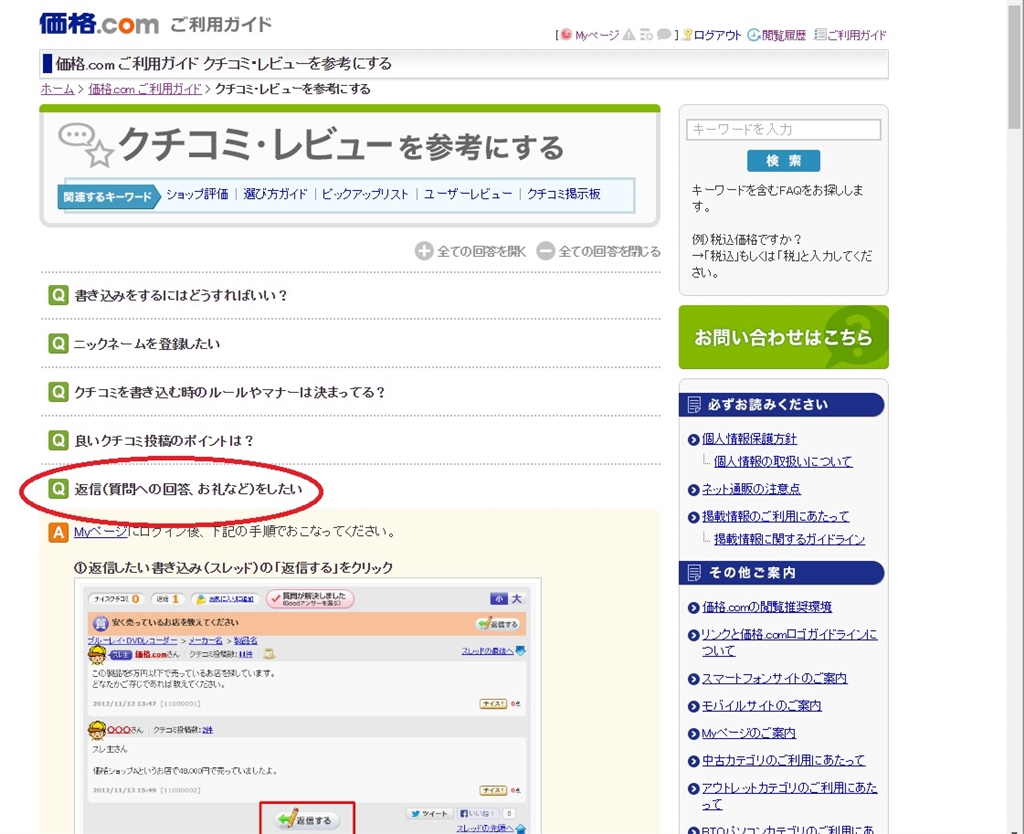Click the minus icon for 全ての回答を閉じる
1024x834 pixels.
[x=545, y=251]
